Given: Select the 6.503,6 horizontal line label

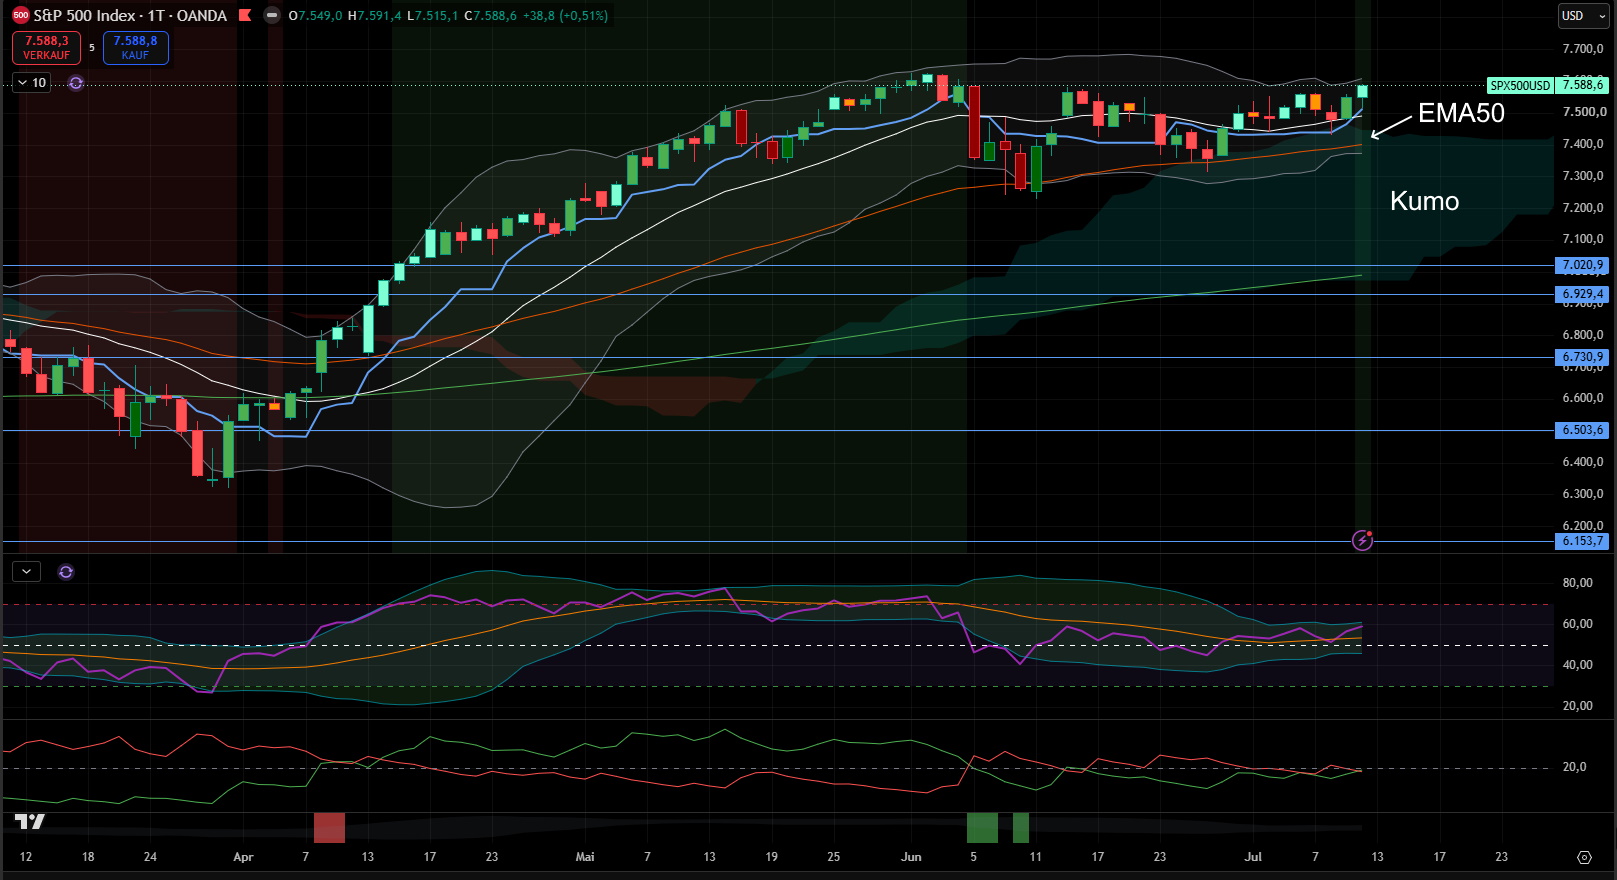Looking at the screenshot, I should [x=1582, y=430].
